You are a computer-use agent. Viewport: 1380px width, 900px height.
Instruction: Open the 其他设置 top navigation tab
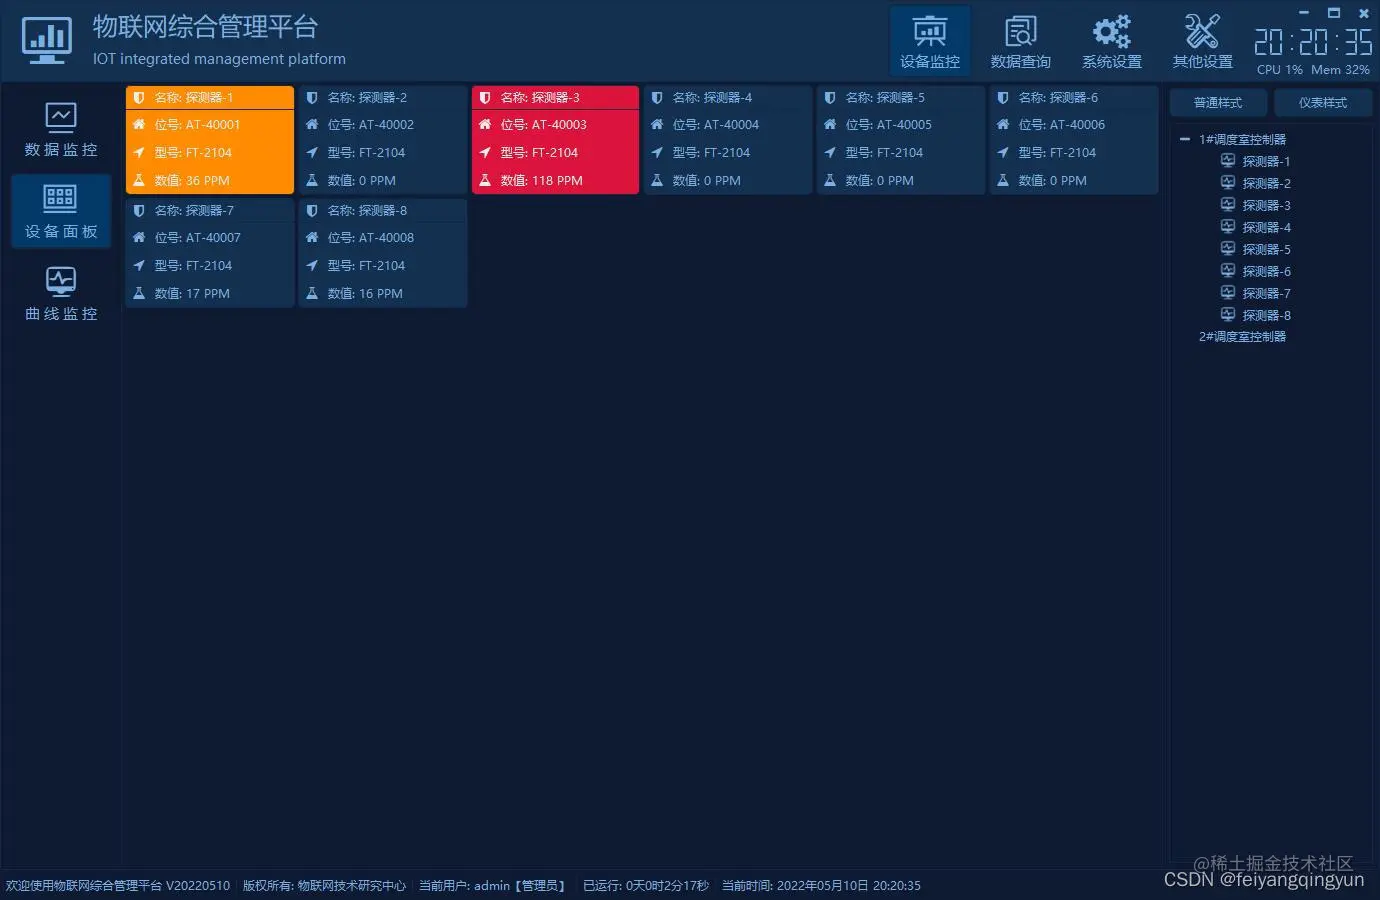click(1202, 41)
